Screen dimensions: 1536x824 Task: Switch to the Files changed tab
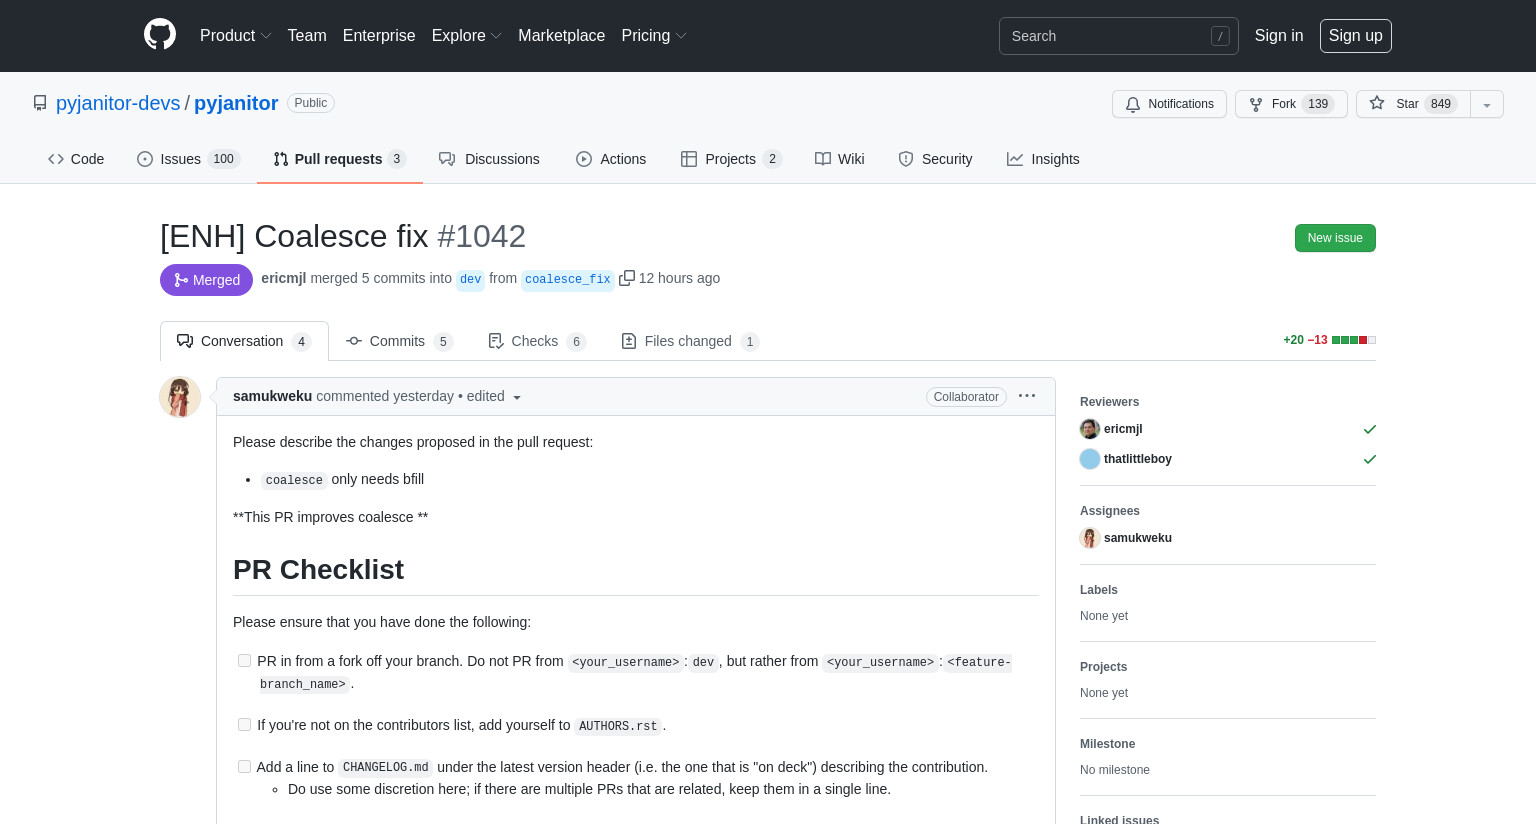pos(690,341)
